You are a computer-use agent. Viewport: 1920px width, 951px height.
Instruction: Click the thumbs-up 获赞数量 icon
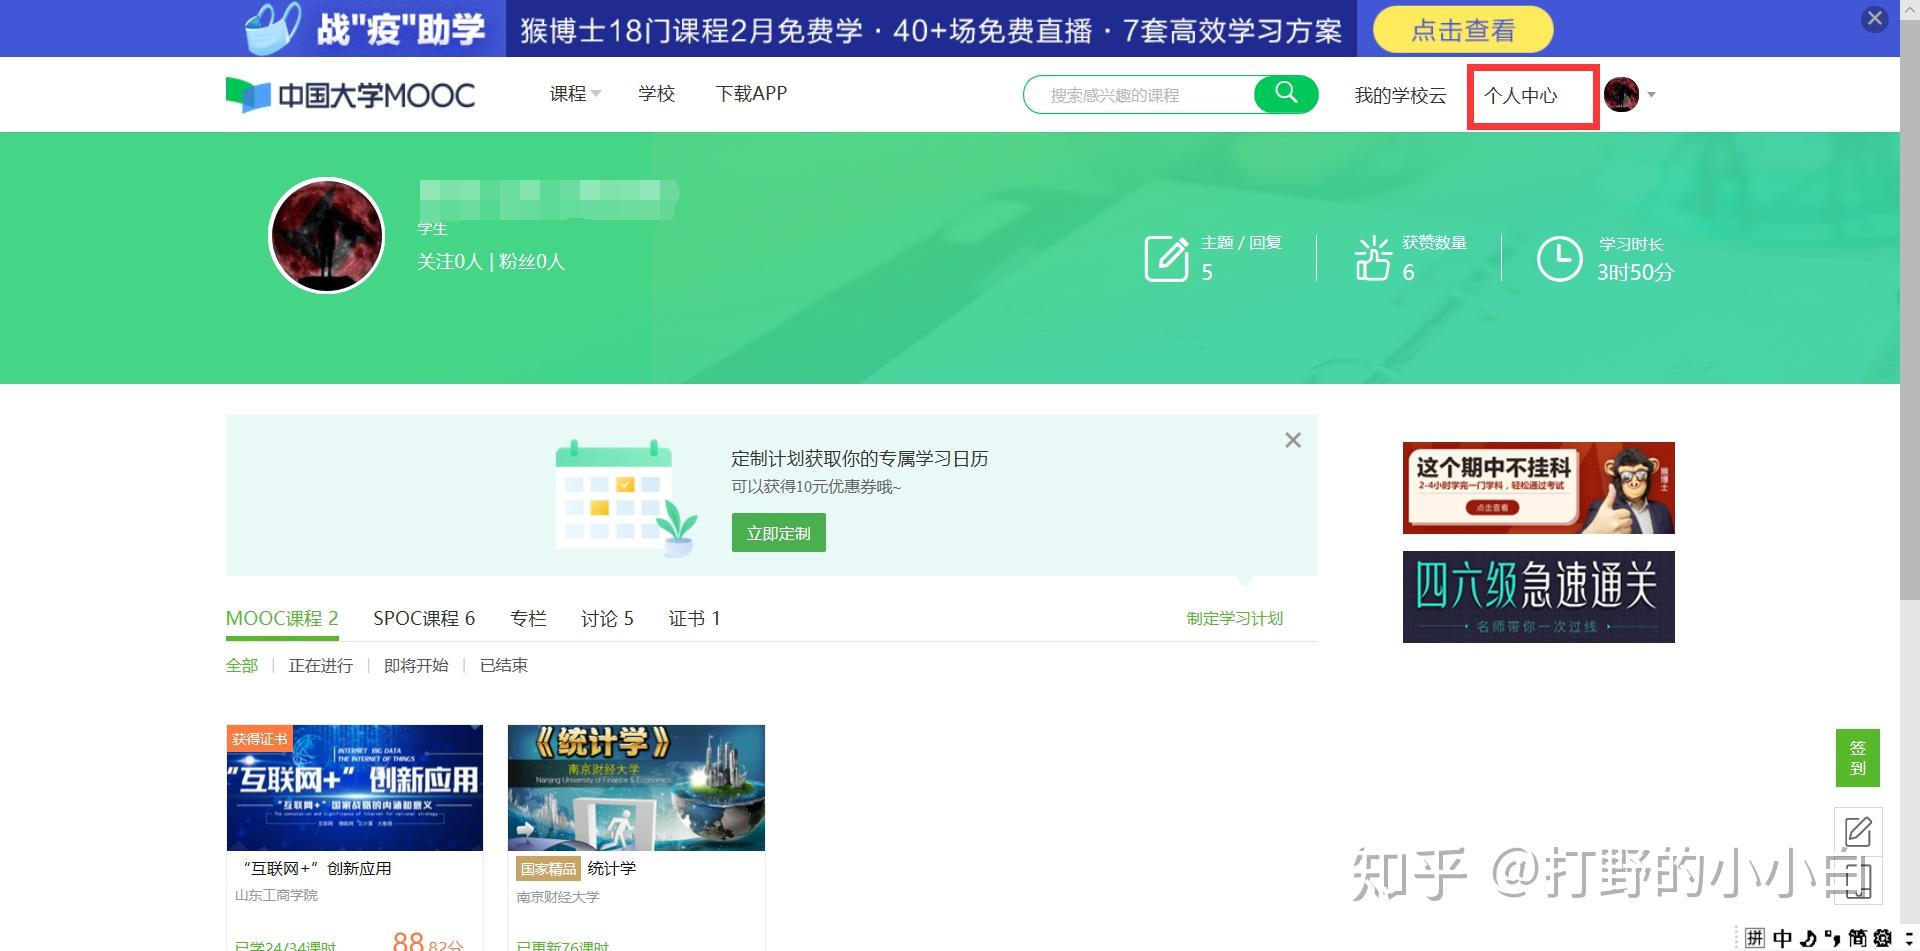point(1374,257)
